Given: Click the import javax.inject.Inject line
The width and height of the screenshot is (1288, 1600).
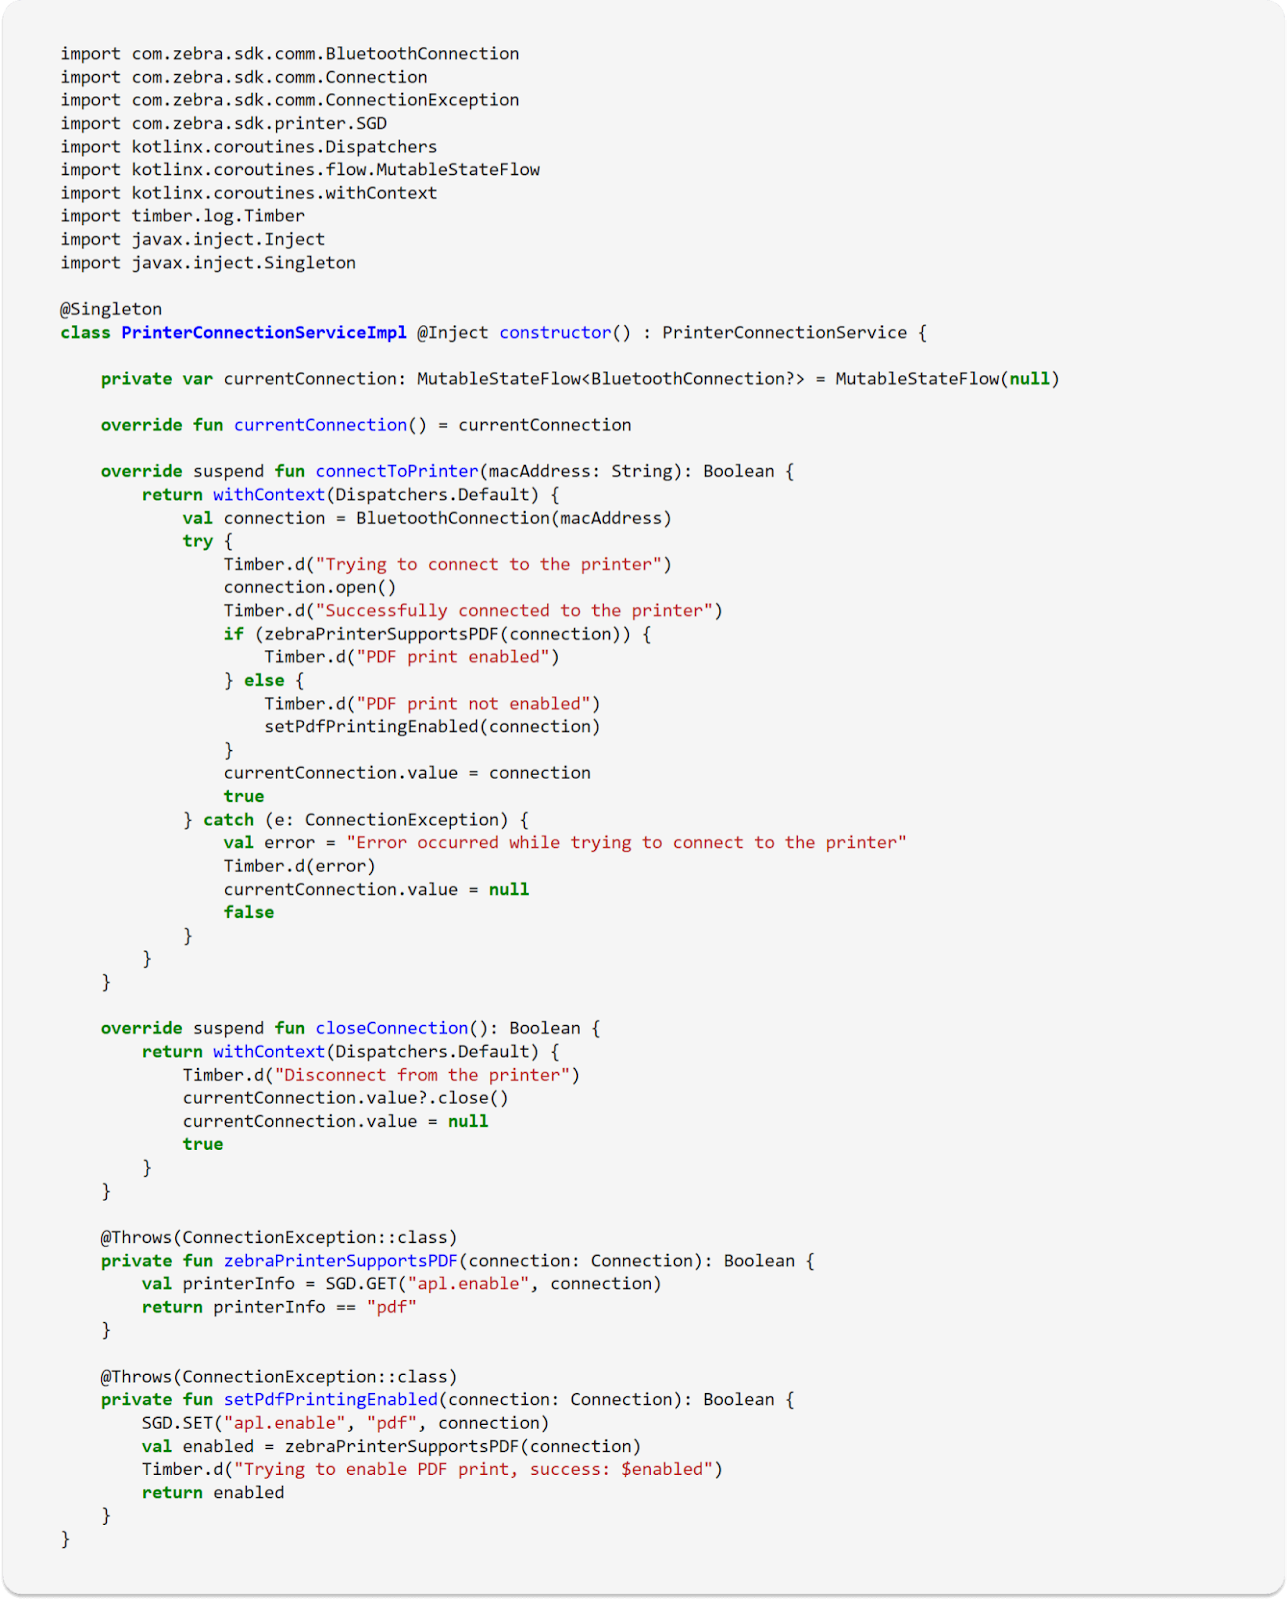Looking at the screenshot, I should point(193,239).
